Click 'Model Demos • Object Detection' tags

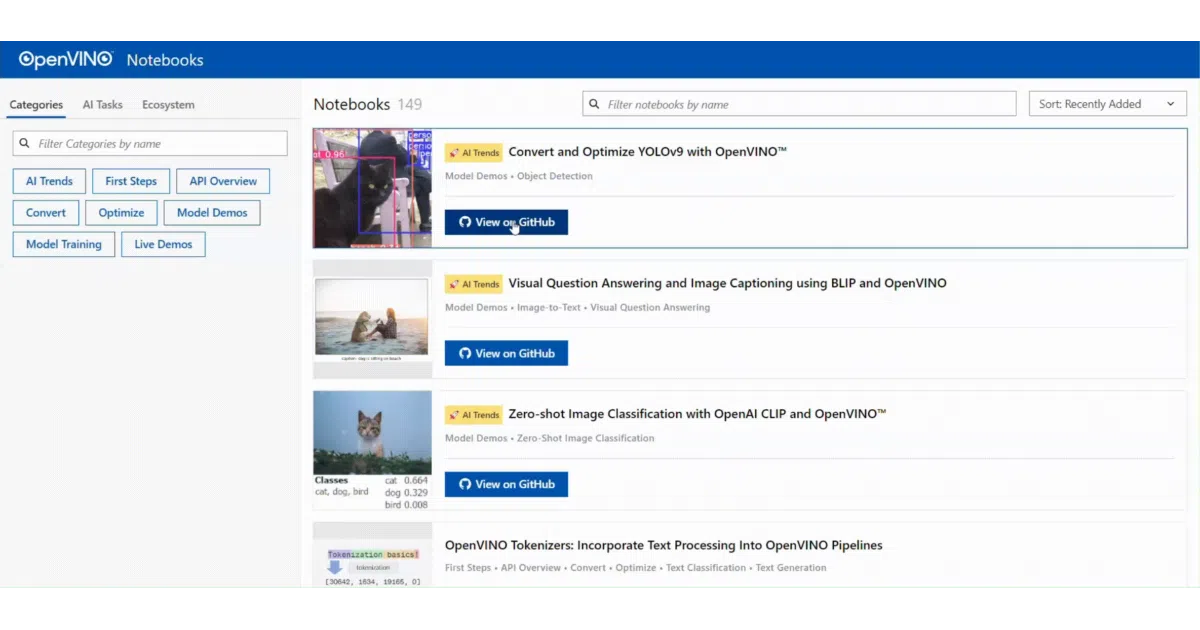[519, 176]
